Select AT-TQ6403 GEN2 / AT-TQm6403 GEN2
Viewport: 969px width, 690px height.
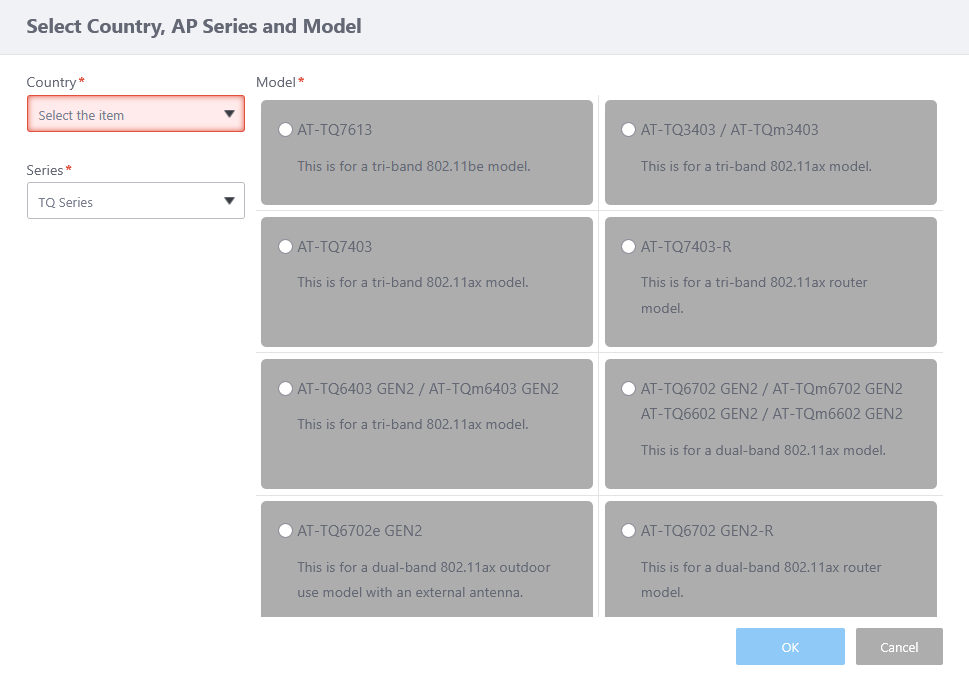(286, 388)
